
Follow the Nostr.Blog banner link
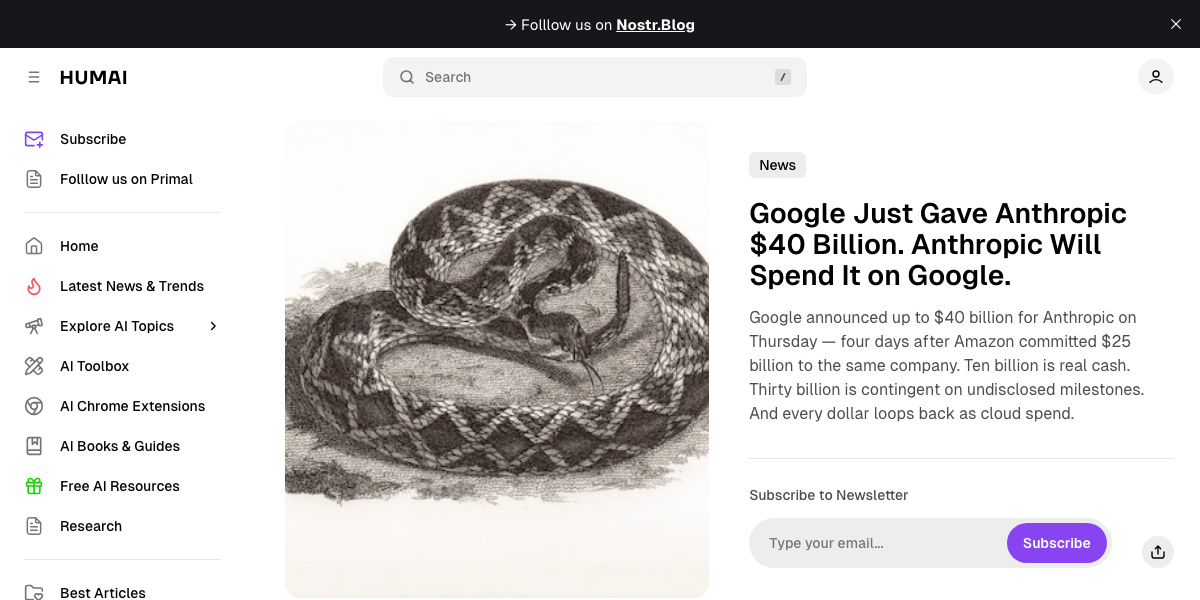655,24
